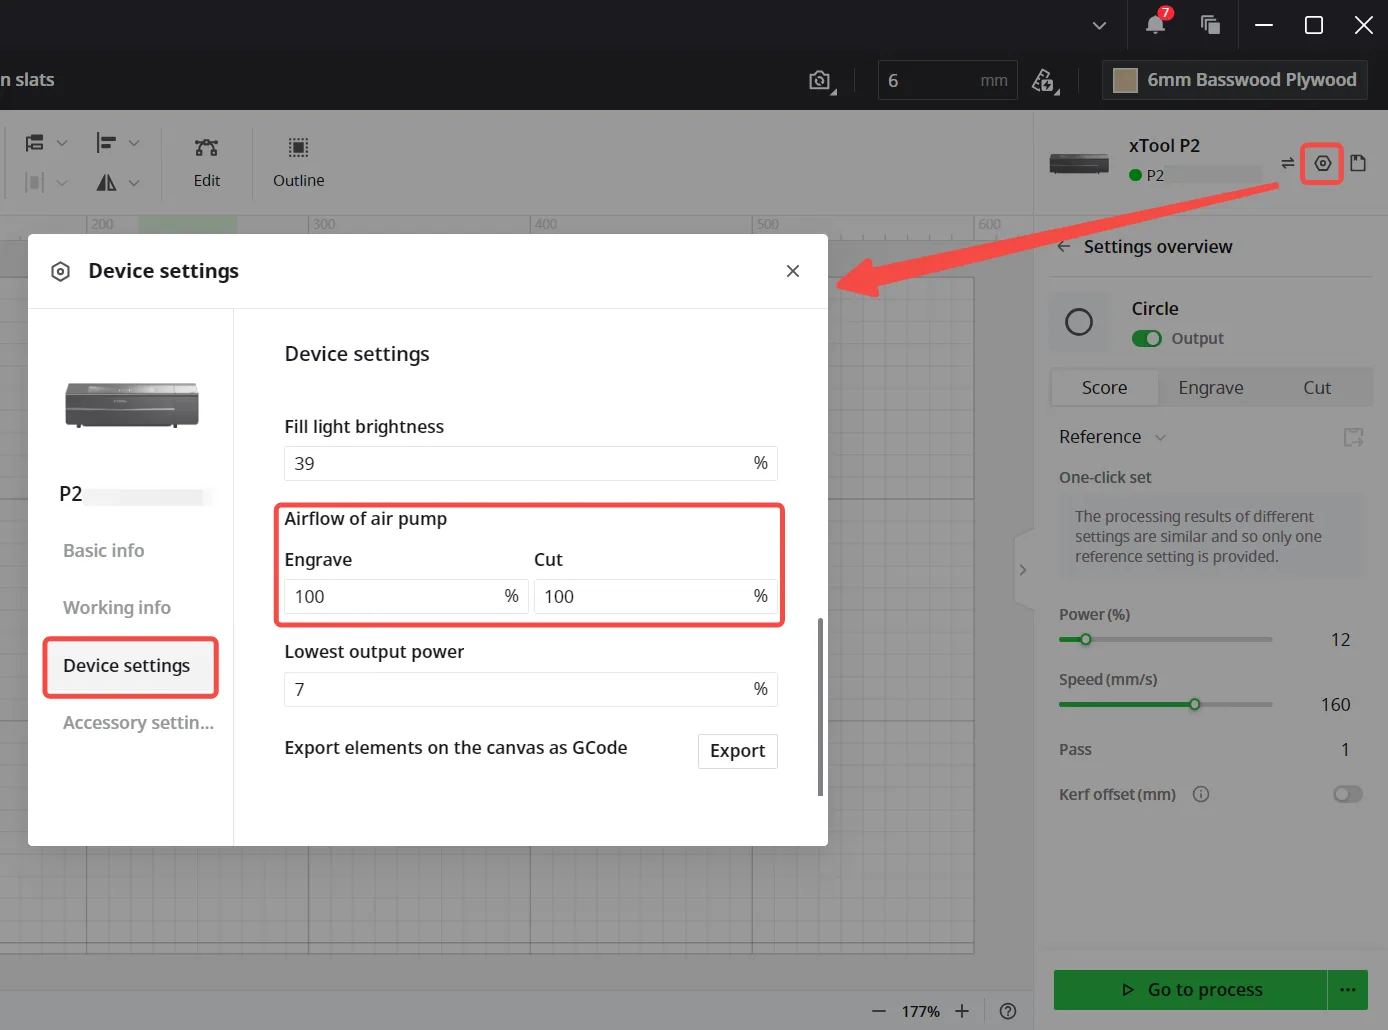The width and height of the screenshot is (1388, 1030).
Task: Open the 6mm Basswood Plywood material selector
Action: [x=1235, y=80]
